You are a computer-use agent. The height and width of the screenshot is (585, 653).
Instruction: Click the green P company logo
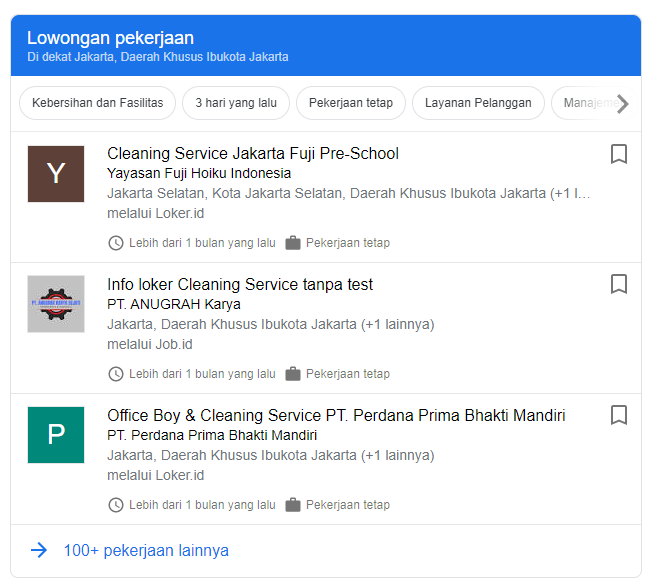tap(56, 435)
